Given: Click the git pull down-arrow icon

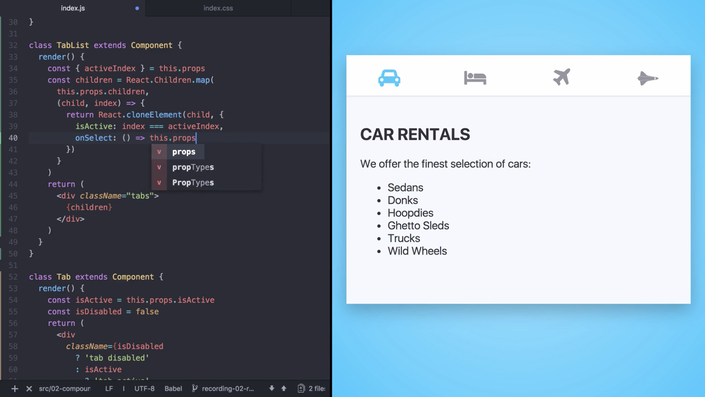Looking at the screenshot, I should tap(272, 388).
